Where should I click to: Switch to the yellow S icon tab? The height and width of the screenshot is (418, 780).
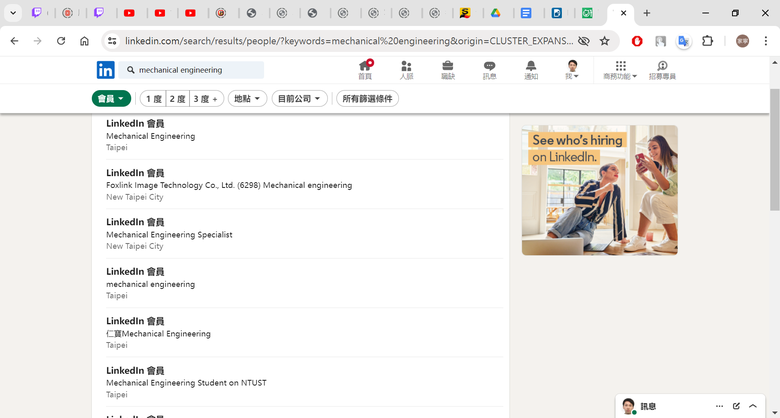[465, 13]
